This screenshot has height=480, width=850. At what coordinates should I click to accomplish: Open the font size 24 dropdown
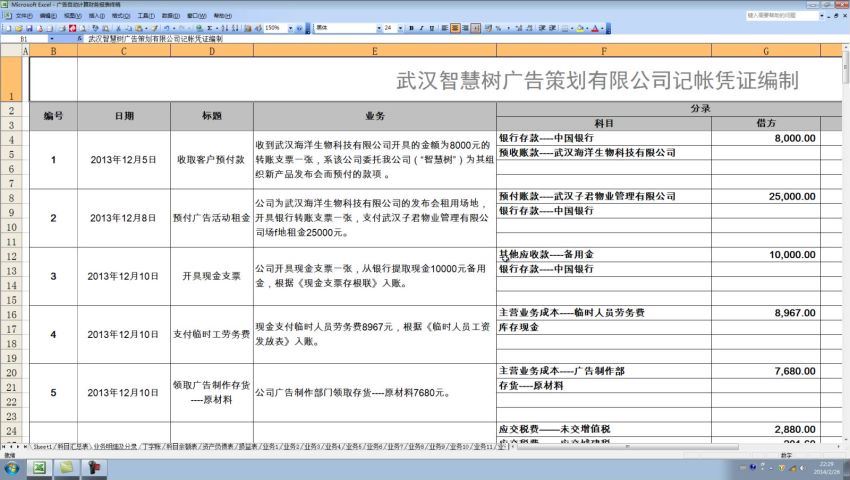click(400, 28)
